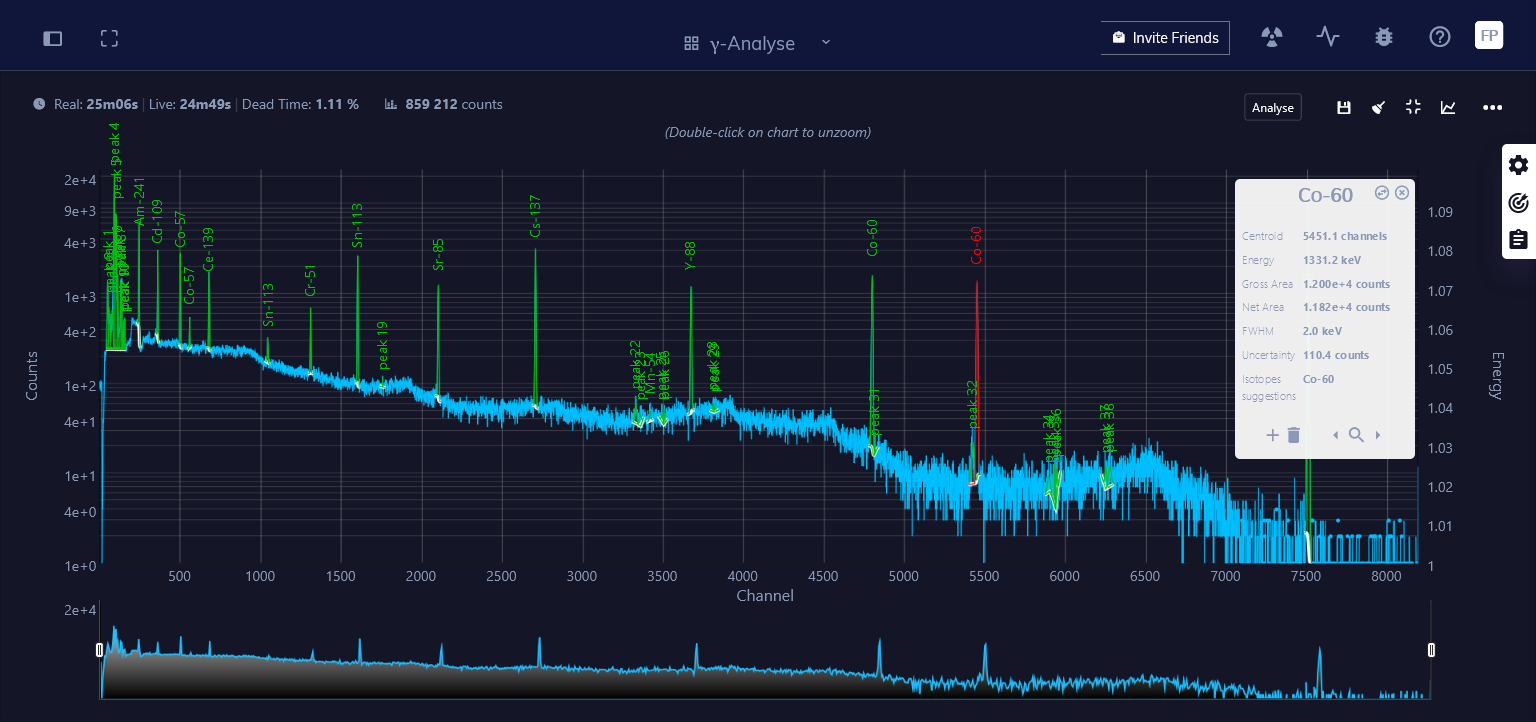
Task: Open the clipboard report icon
Action: pos(1519,240)
